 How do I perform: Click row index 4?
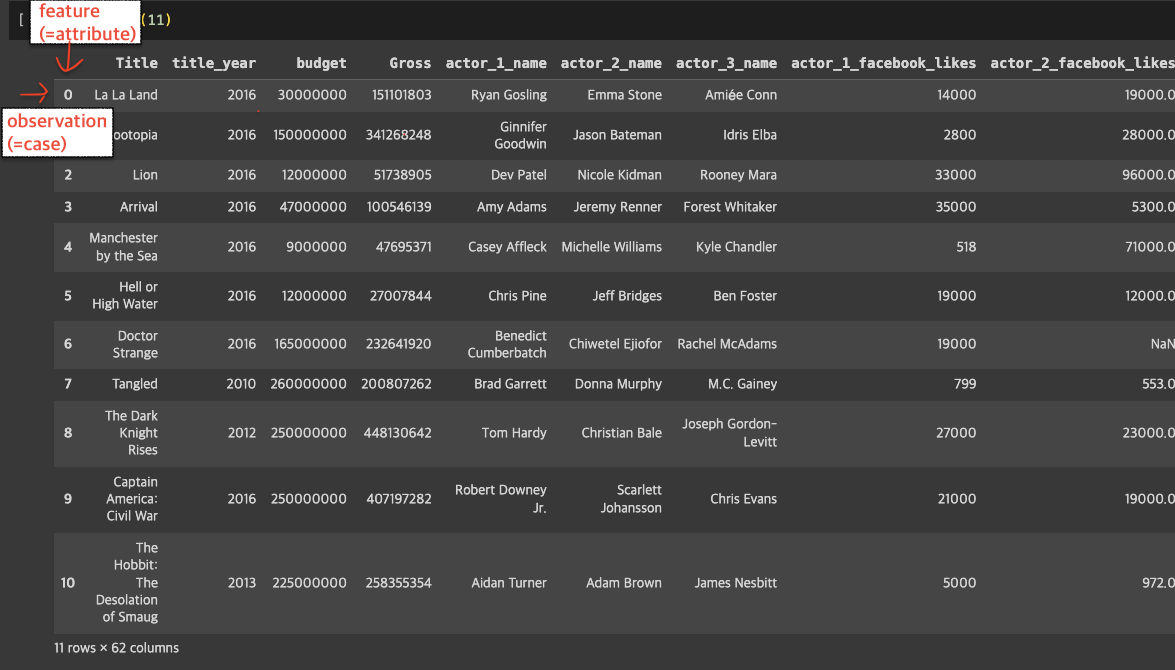[68, 247]
